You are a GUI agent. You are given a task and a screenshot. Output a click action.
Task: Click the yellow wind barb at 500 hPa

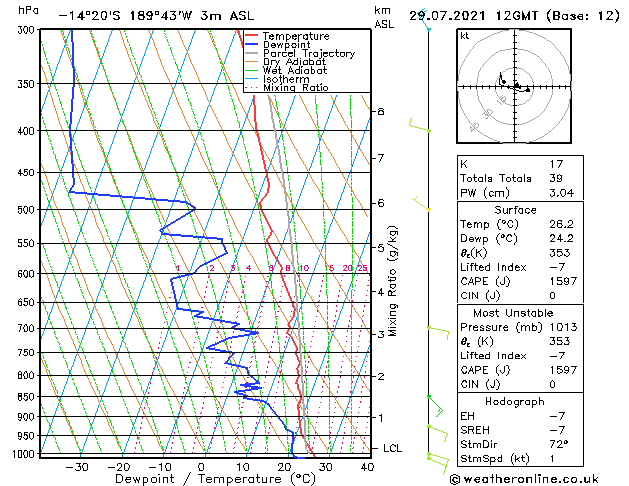[422, 203]
